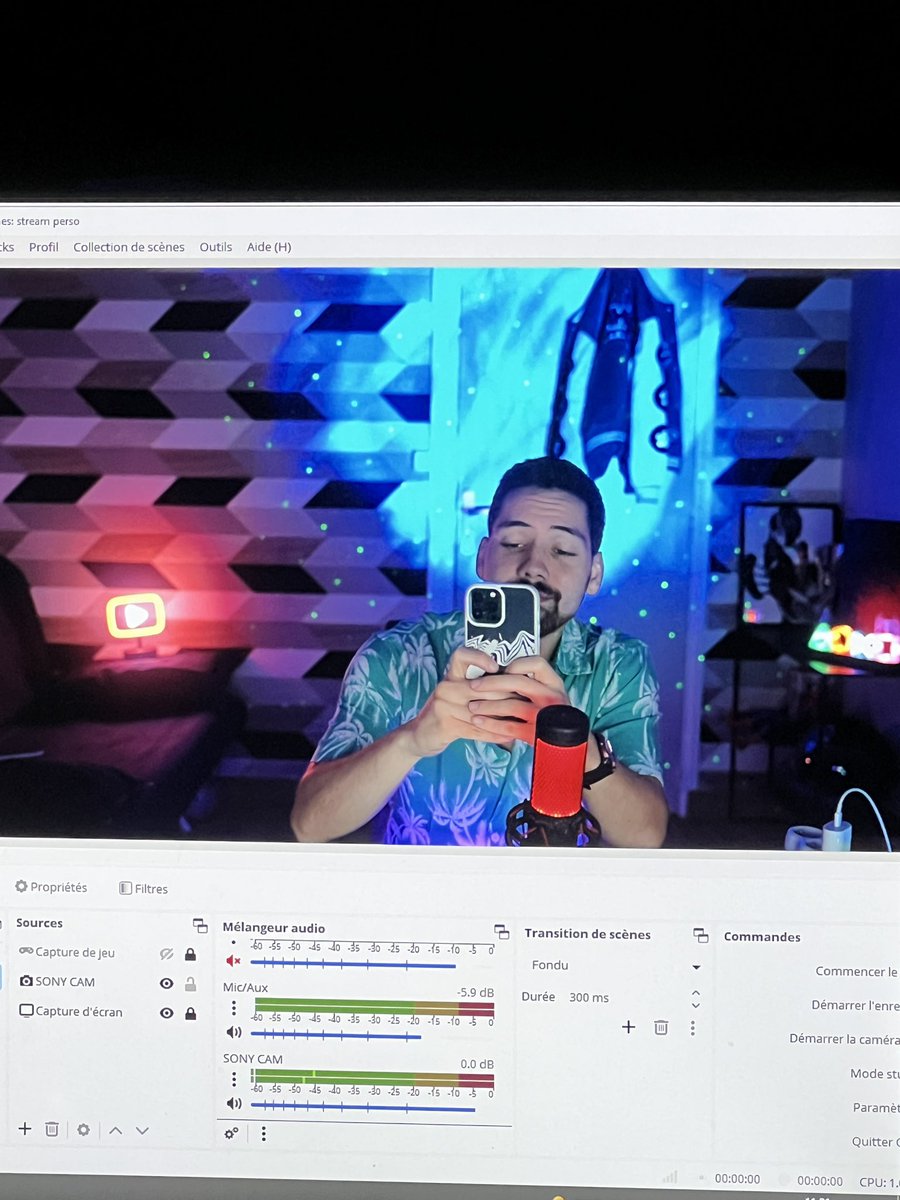Open source properties gear in Sources toolbar
The width and height of the screenshot is (900, 1200).
coord(83,1130)
